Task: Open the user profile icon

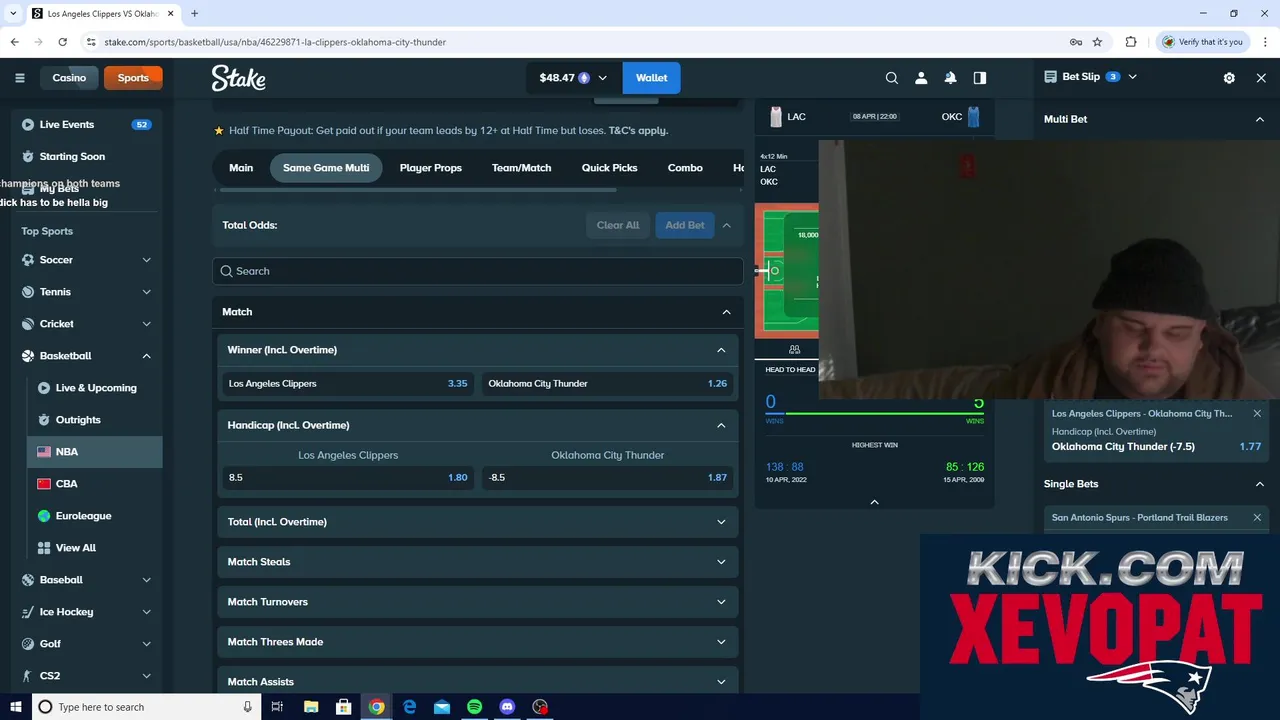Action: [921, 78]
